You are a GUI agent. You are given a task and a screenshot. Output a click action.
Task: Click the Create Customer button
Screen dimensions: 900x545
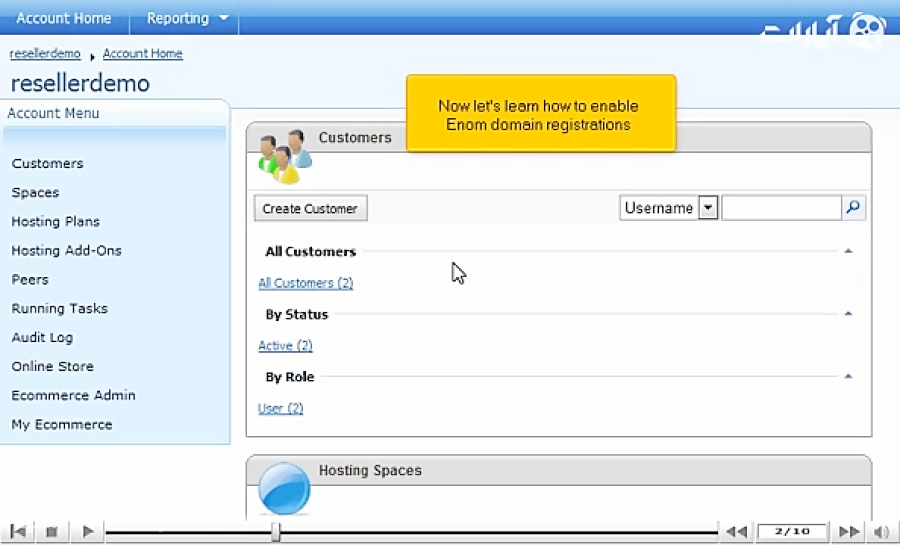coord(310,208)
